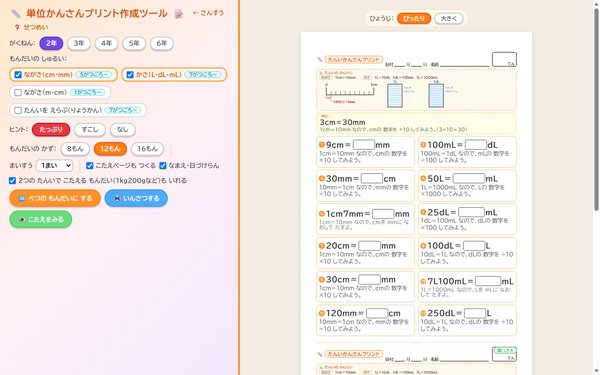Click eye icon in the こたえをみる button
The width and height of the screenshot is (600, 375).
point(22,220)
